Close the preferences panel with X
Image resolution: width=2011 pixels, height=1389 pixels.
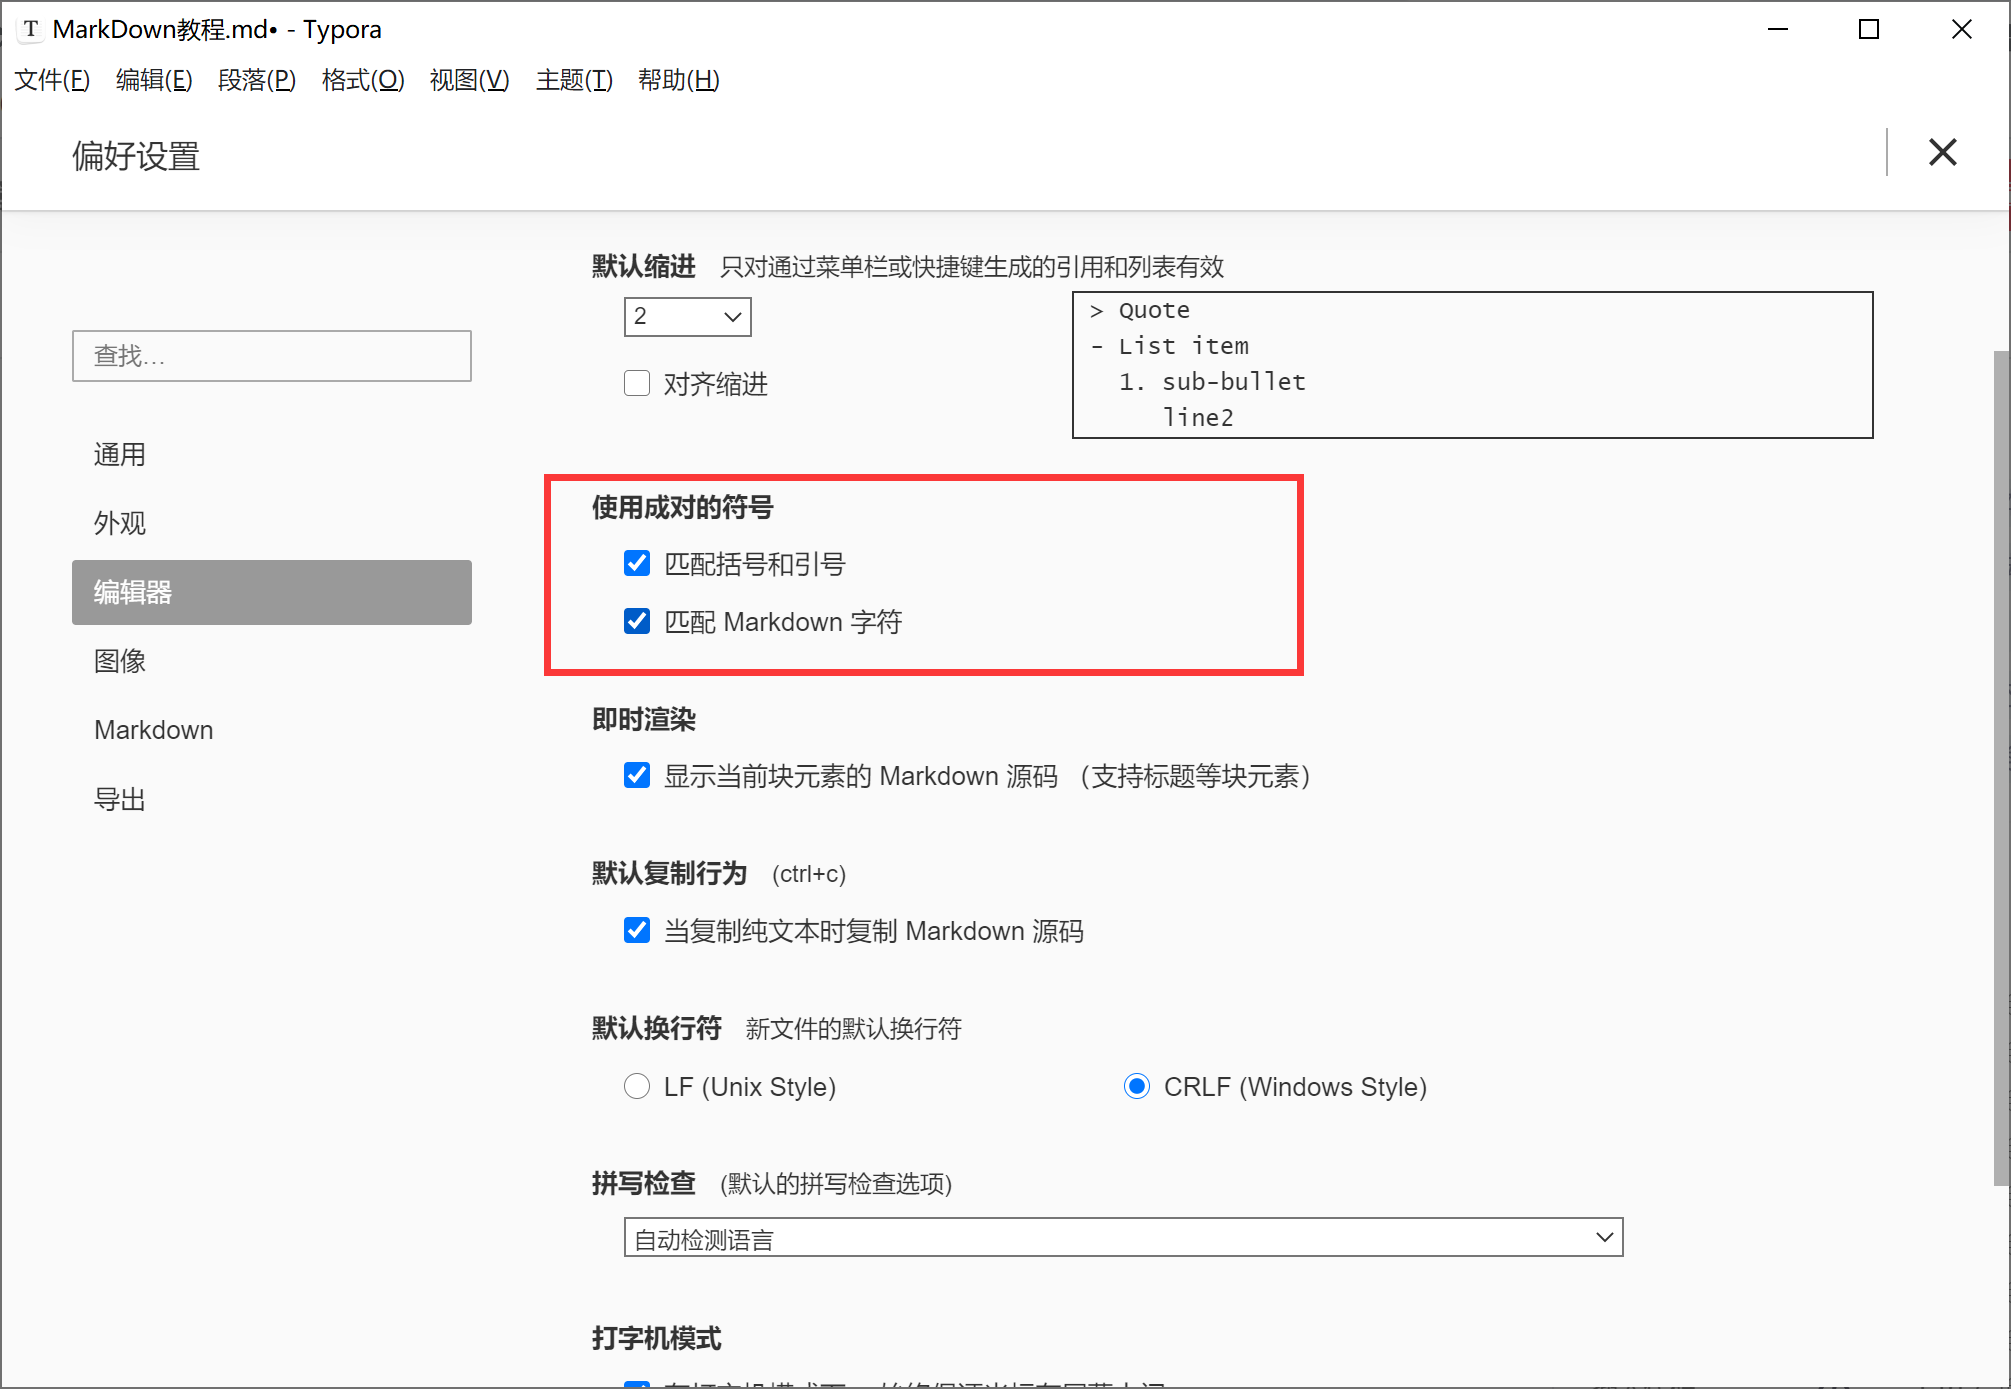(1942, 152)
